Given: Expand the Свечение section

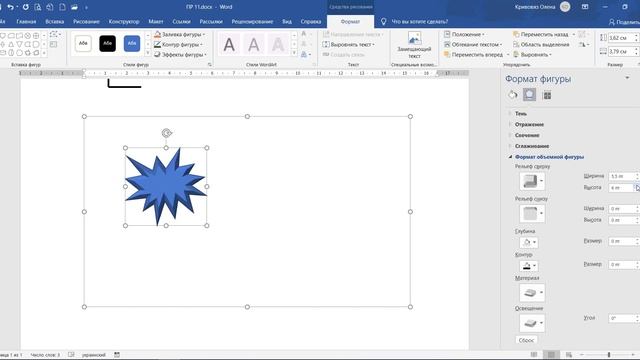Looking at the screenshot, I should 527,135.
